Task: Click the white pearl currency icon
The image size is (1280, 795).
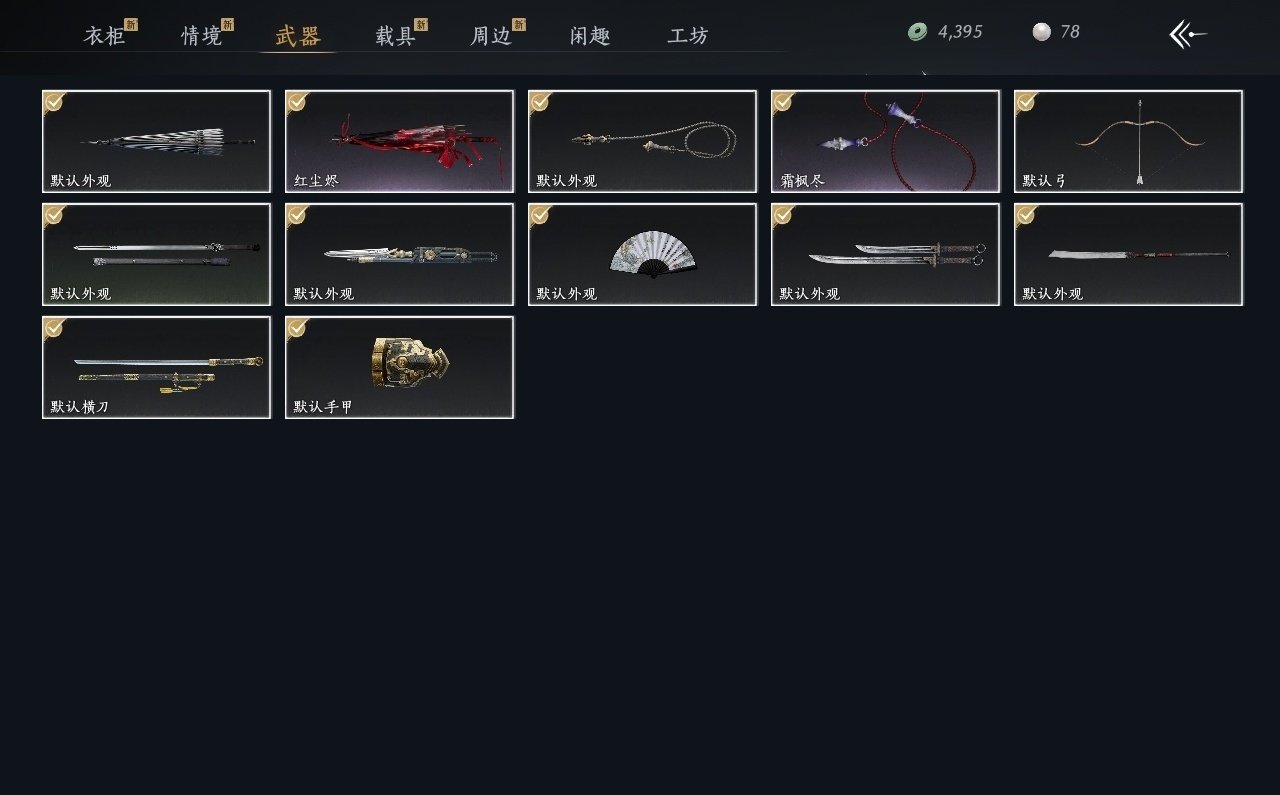Action: [1042, 32]
